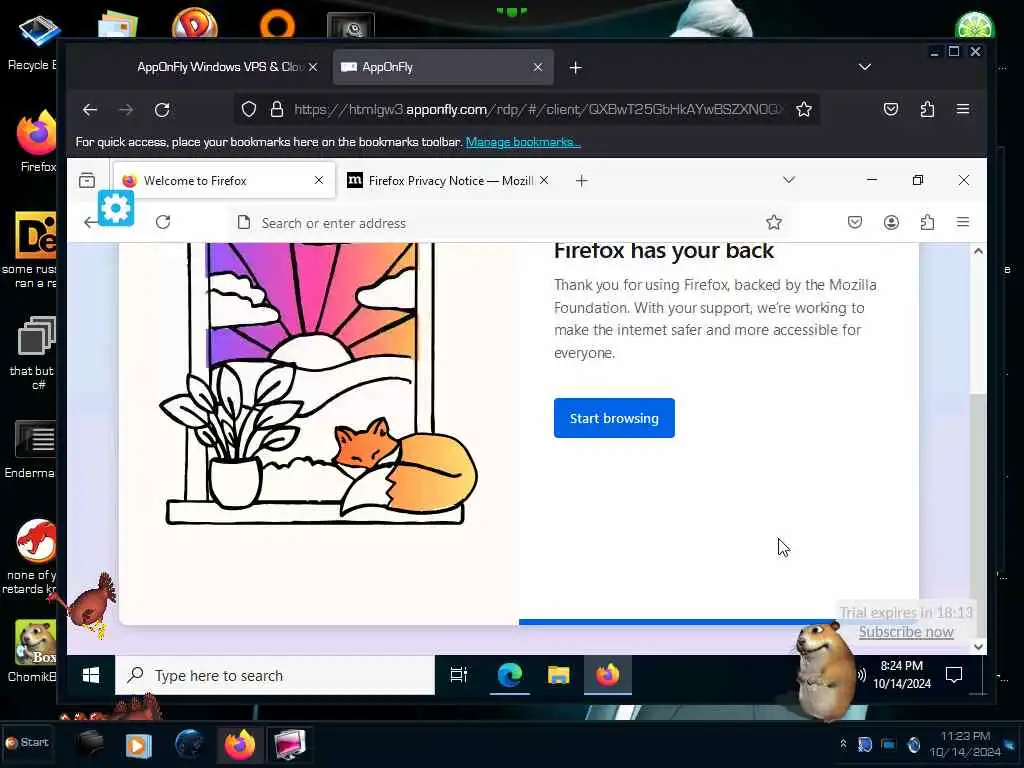1024x768 pixels.
Task: Open the Manage bookmarks link
Action: click(x=523, y=142)
